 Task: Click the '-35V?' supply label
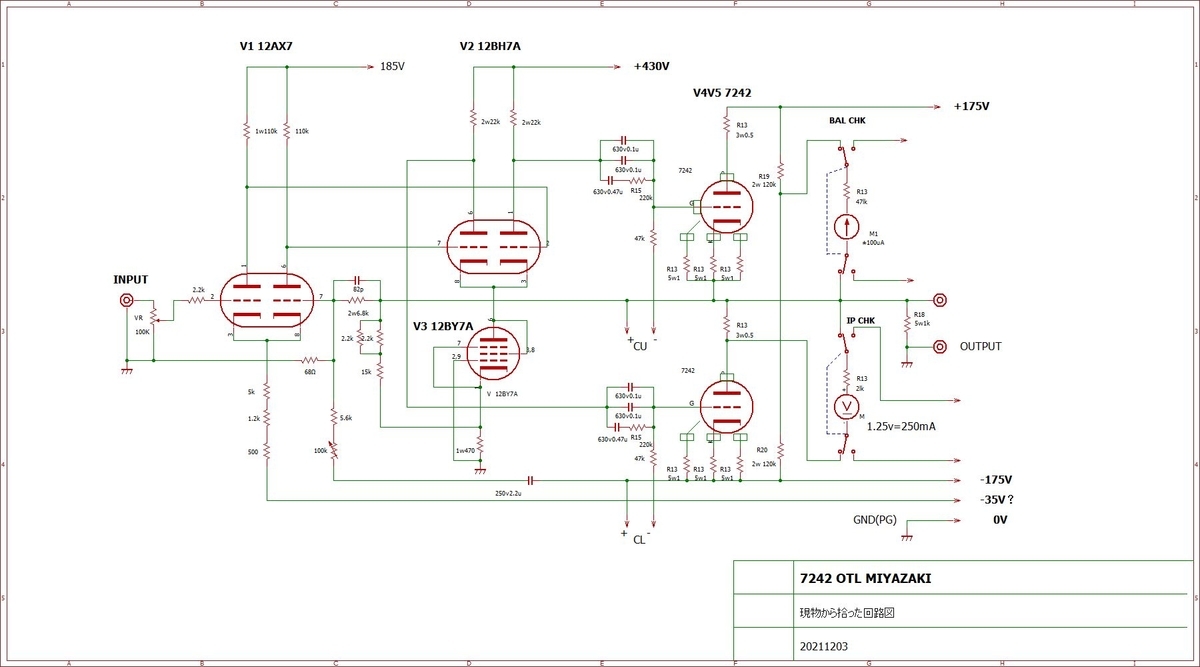point(996,500)
